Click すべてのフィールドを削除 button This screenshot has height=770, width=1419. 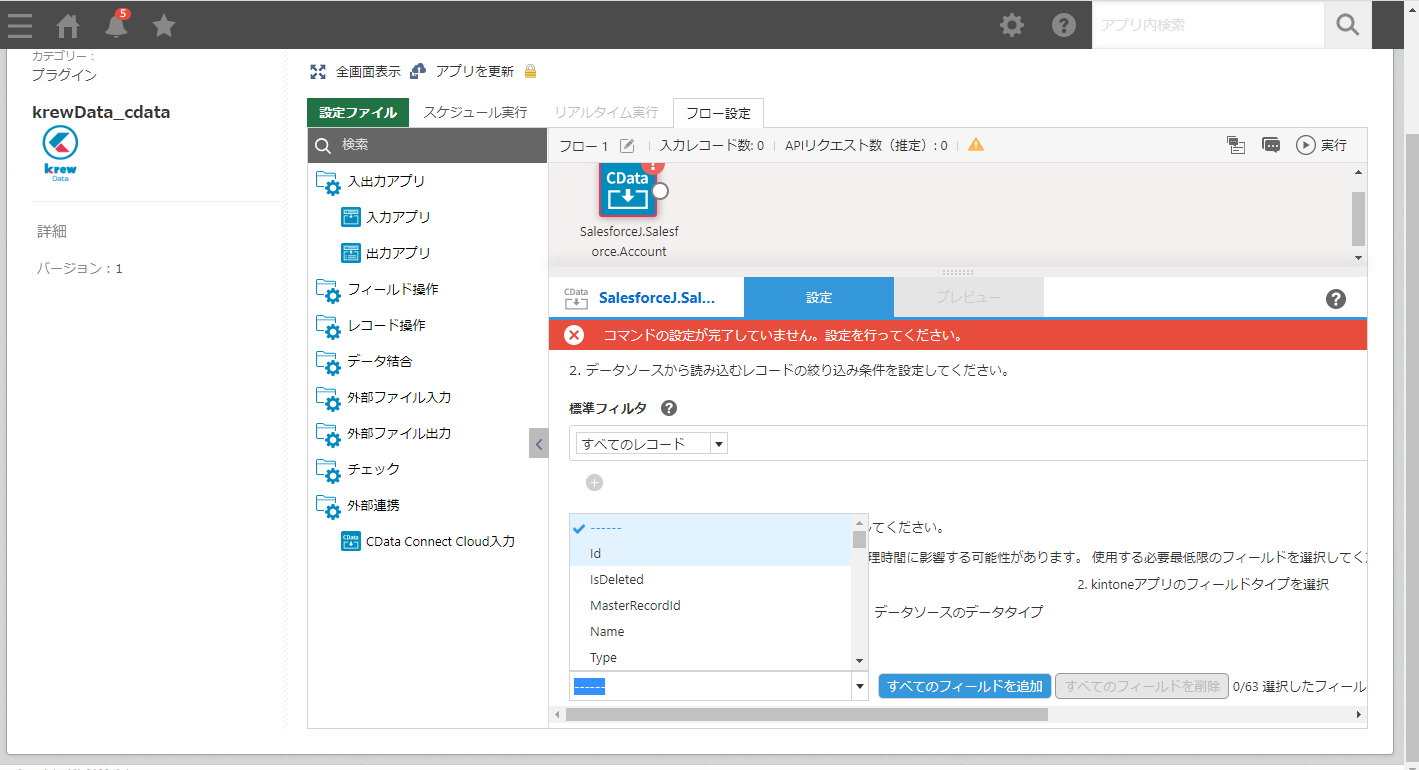pos(1142,686)
